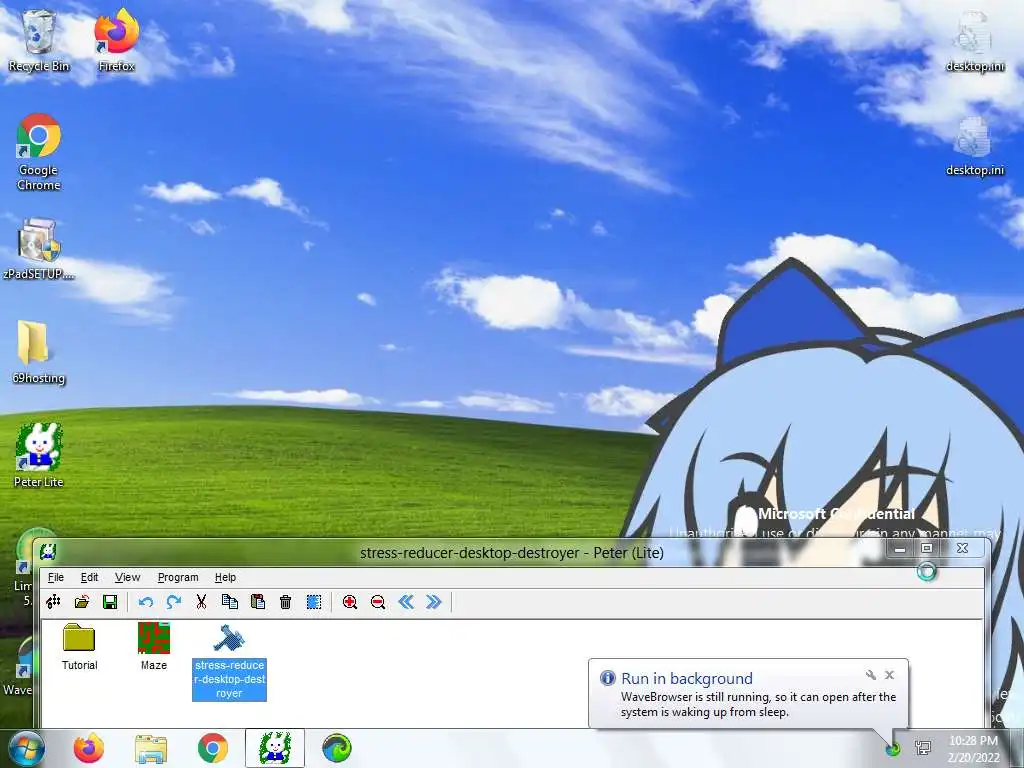
Task: Select the Firefox desktop shortcut
Action: point(117,40)
